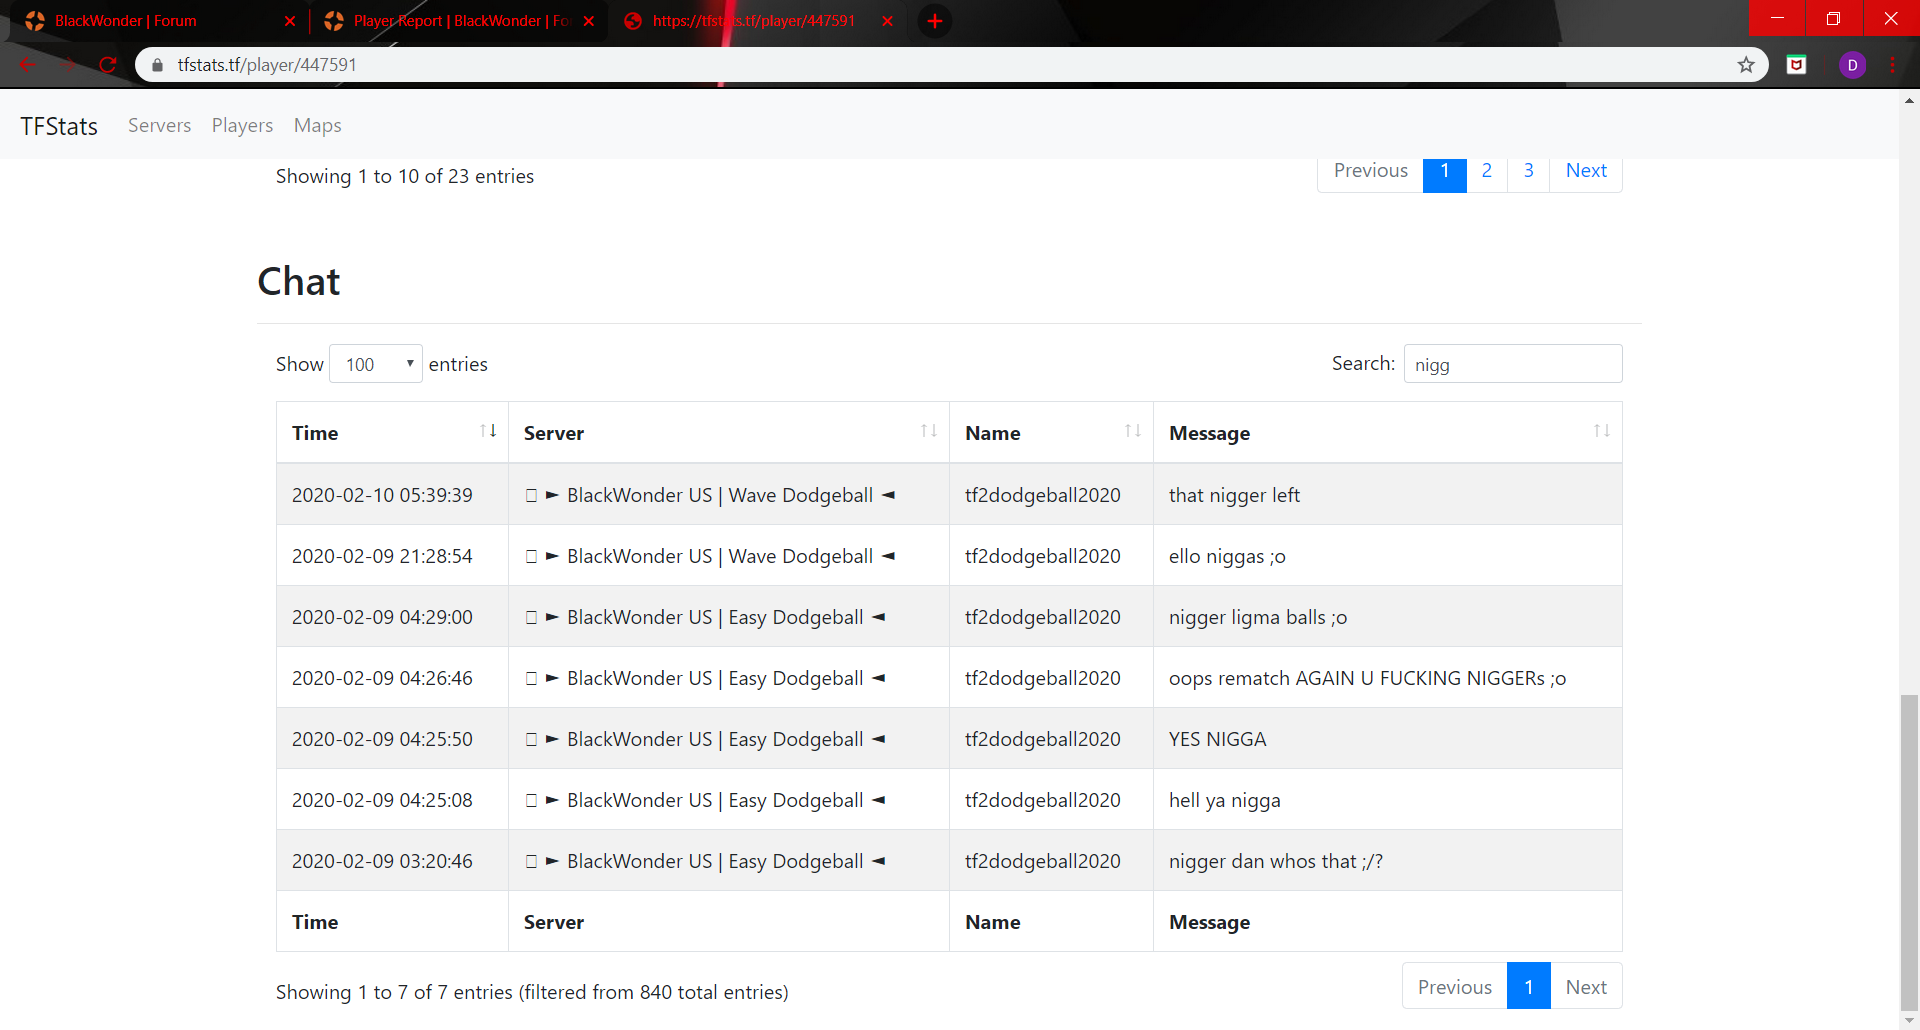Sort the chat table by Server

point(729,433)
